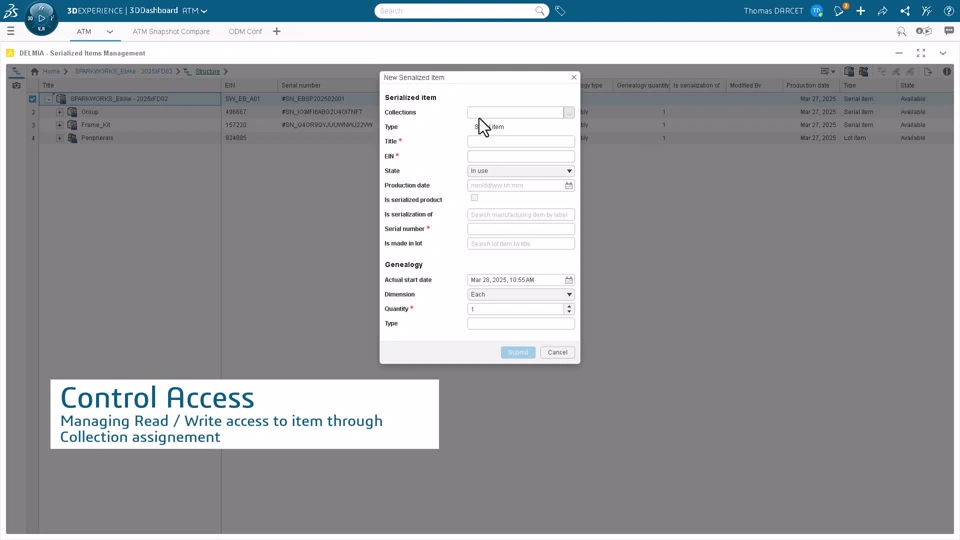Select the structure view icon in left sidebar
960x540 pixels.
coord(16,72)
